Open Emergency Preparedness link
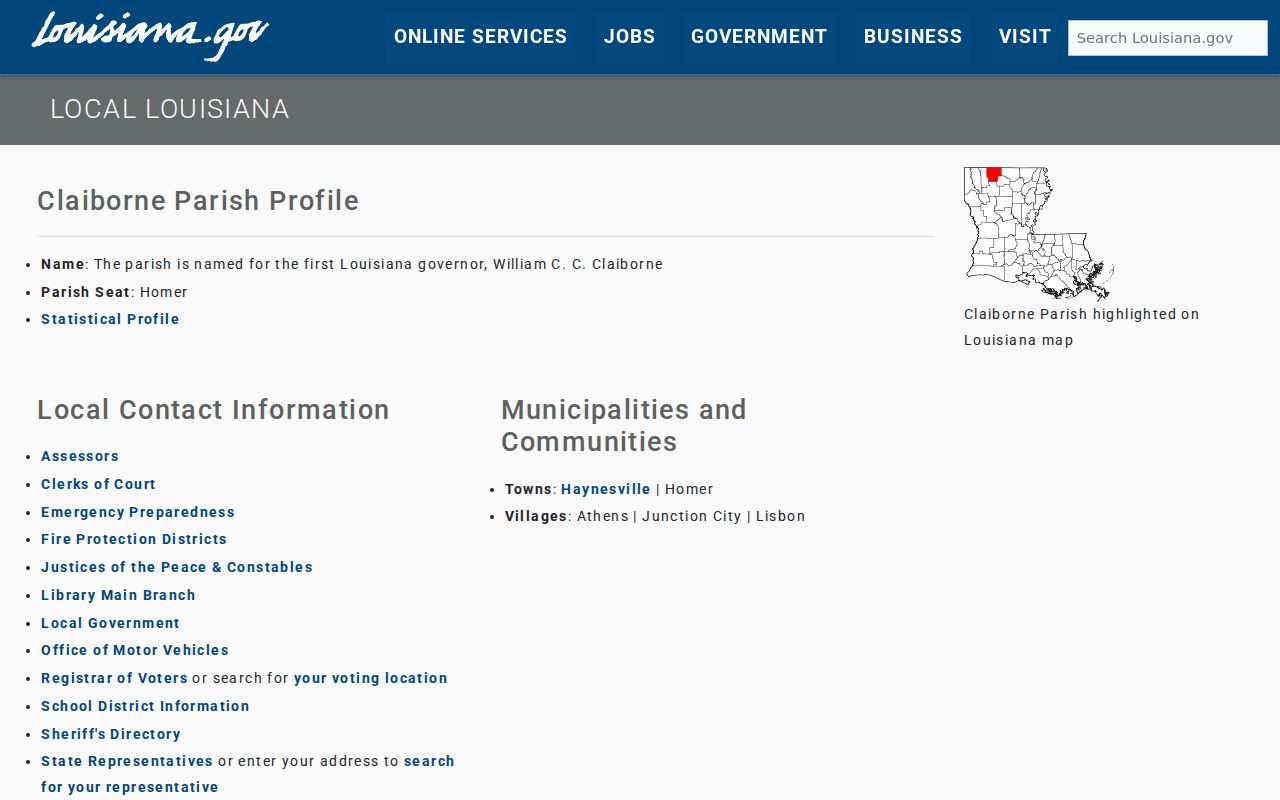Image resolution: width=1280 pixels, height=800 pixels. [138, 512]
